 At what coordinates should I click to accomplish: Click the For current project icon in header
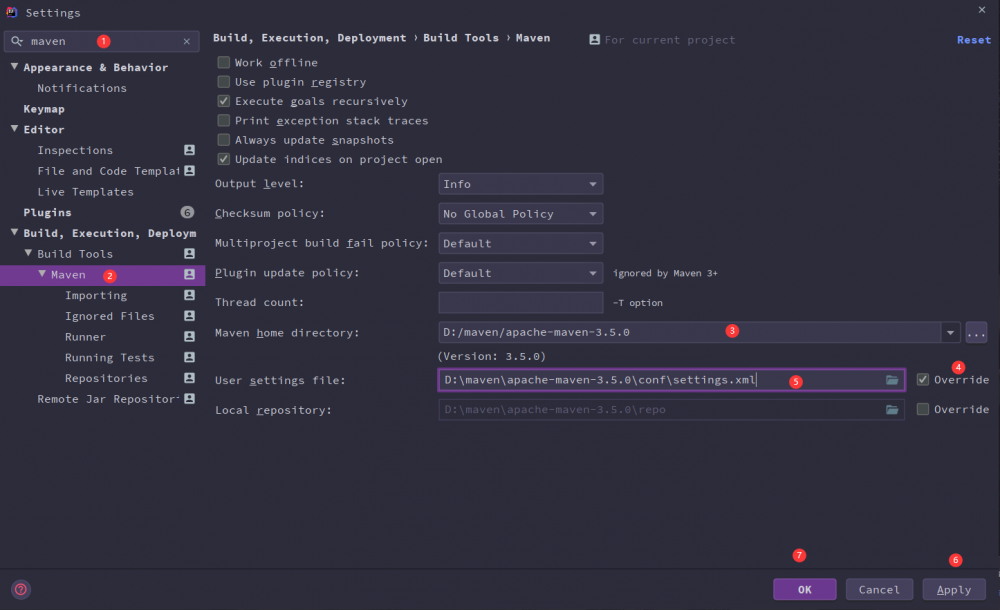tap(596, 39)
